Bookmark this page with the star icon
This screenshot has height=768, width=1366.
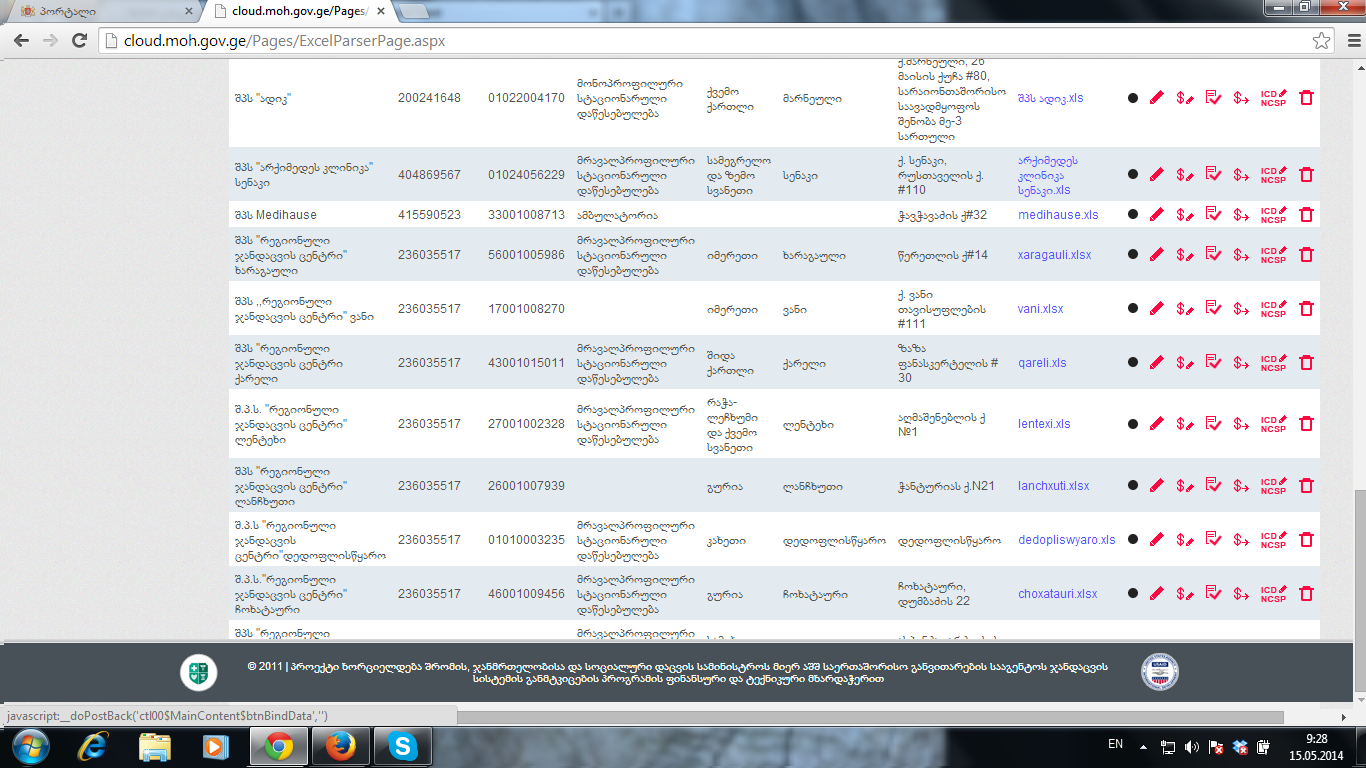[x=1321, y=41]
